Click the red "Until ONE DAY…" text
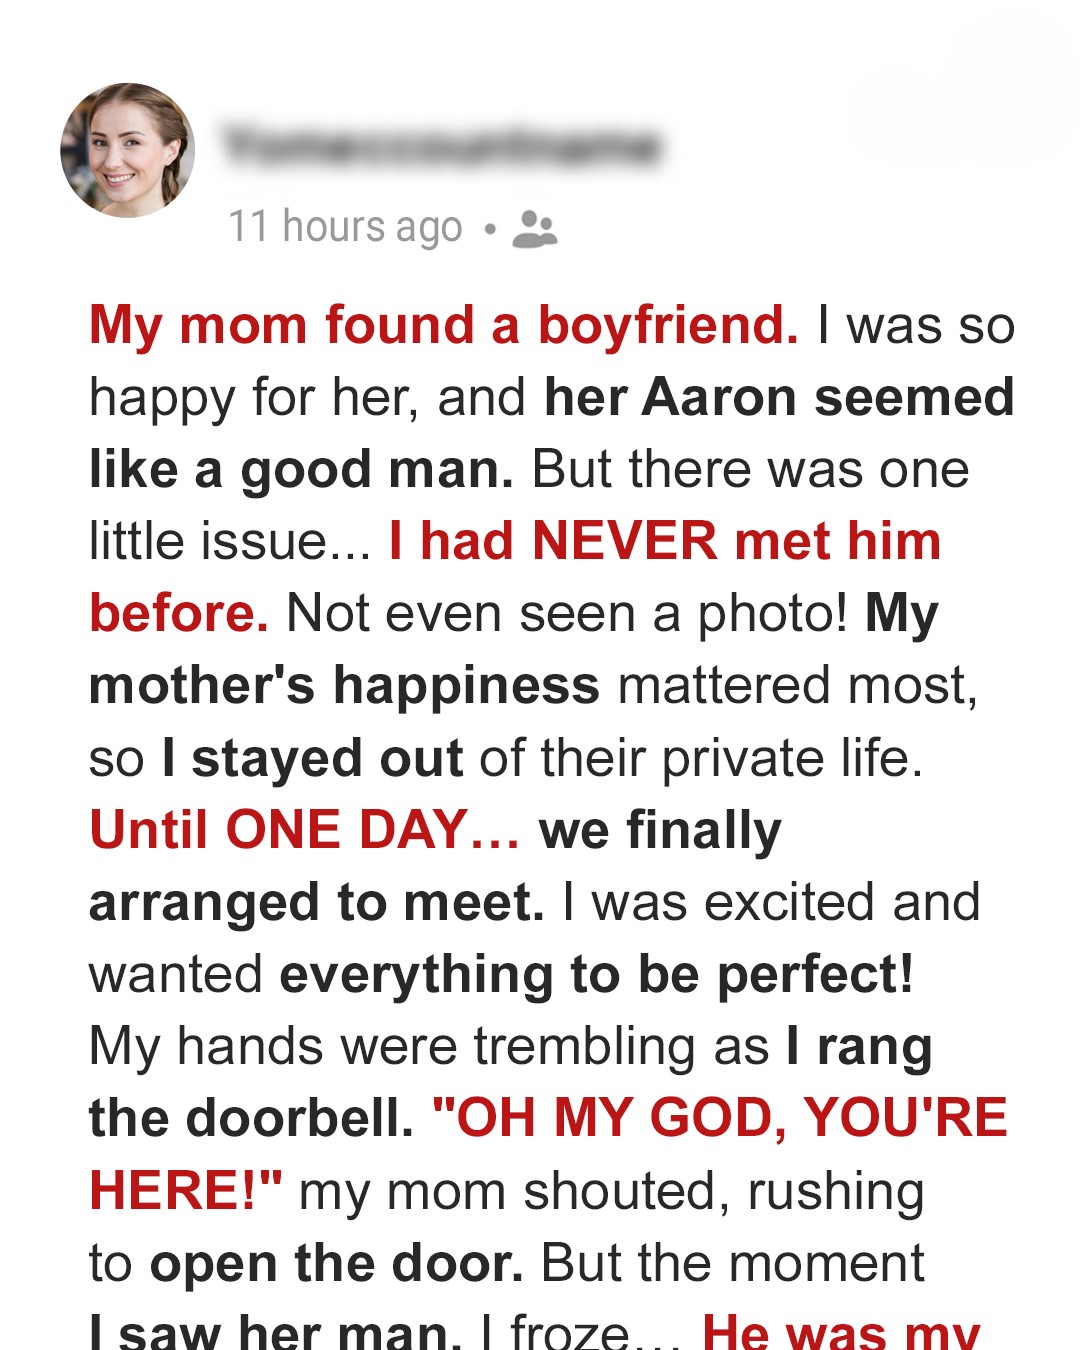 [x=305, y=830]
